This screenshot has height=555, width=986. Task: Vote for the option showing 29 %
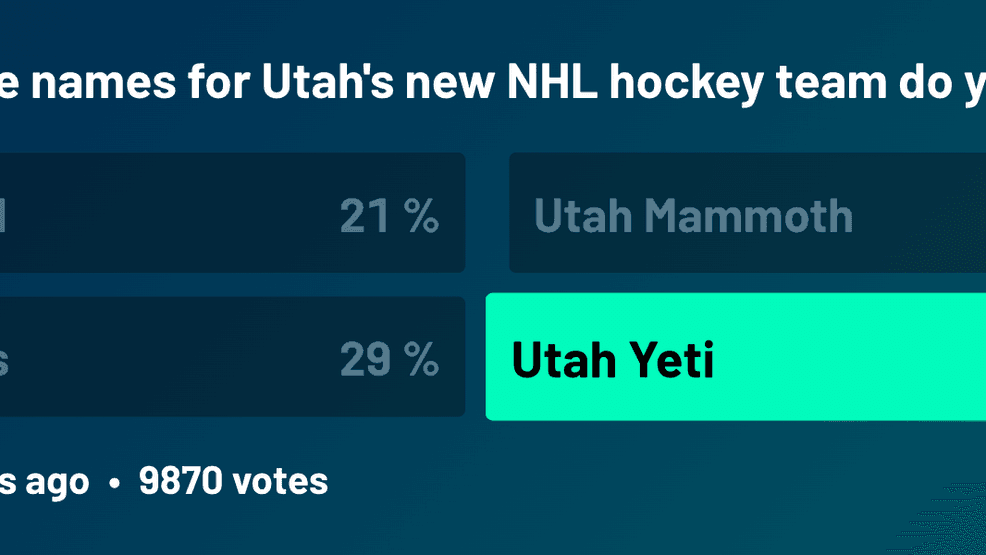tap(230, 357)
